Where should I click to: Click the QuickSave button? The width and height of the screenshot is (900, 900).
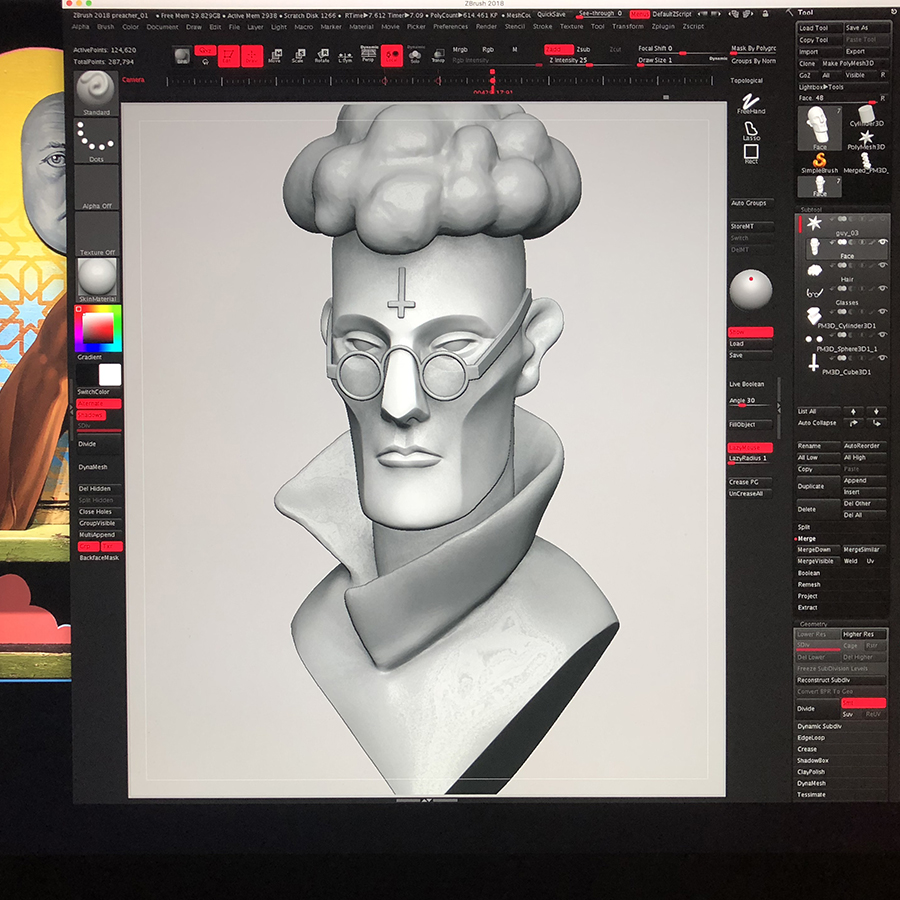click(x=551, y=14)
